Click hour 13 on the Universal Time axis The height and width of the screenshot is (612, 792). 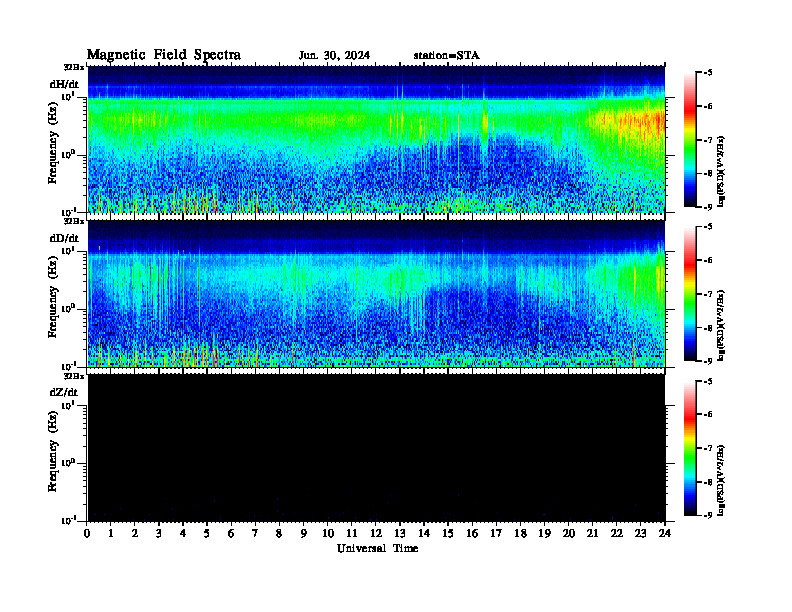click(x=400, y=534)
